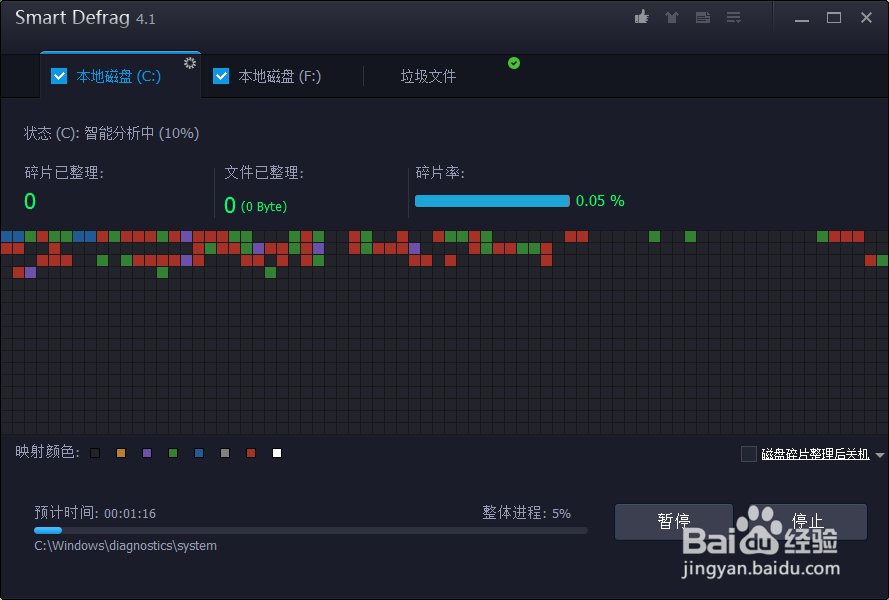Select the green map color swatch
The height and width of the screenshot is (600, 889).
[x=173, y=453]
